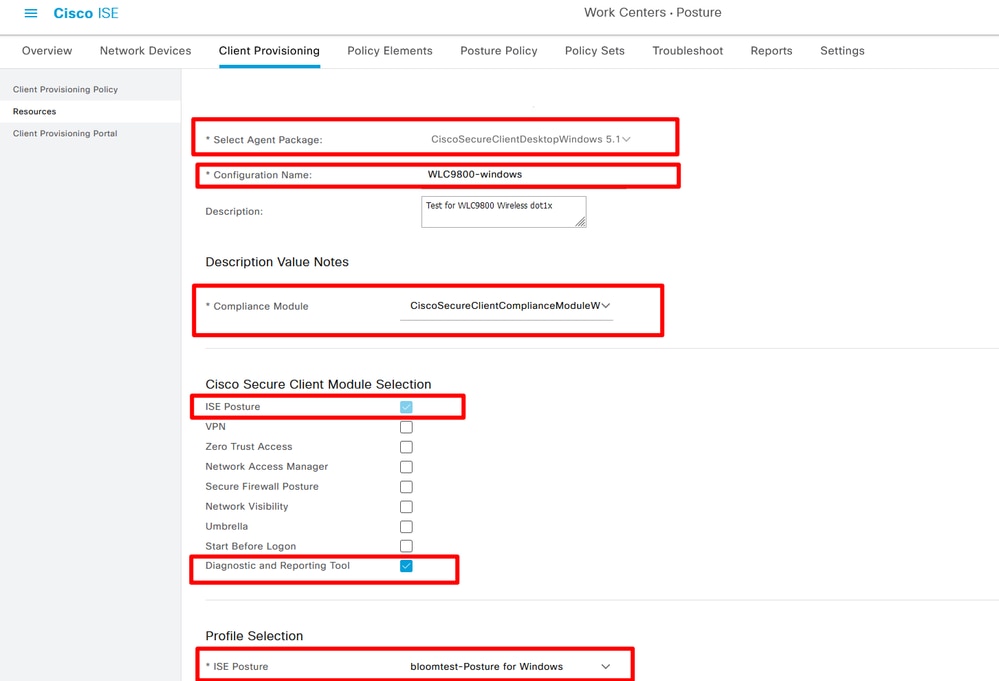Screen dimensions: 999x681
Task: Switch to Policy Sets tab
Action: coord(594,51)
